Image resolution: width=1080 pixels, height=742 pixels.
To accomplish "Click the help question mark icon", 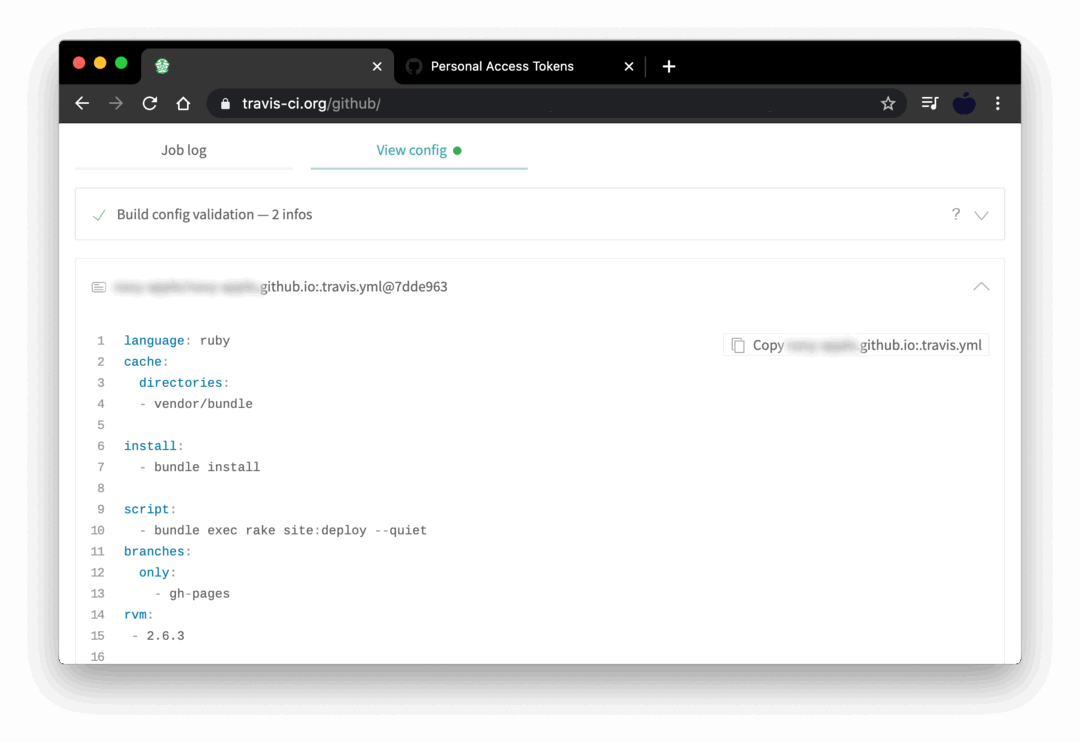I will (956, 214).
